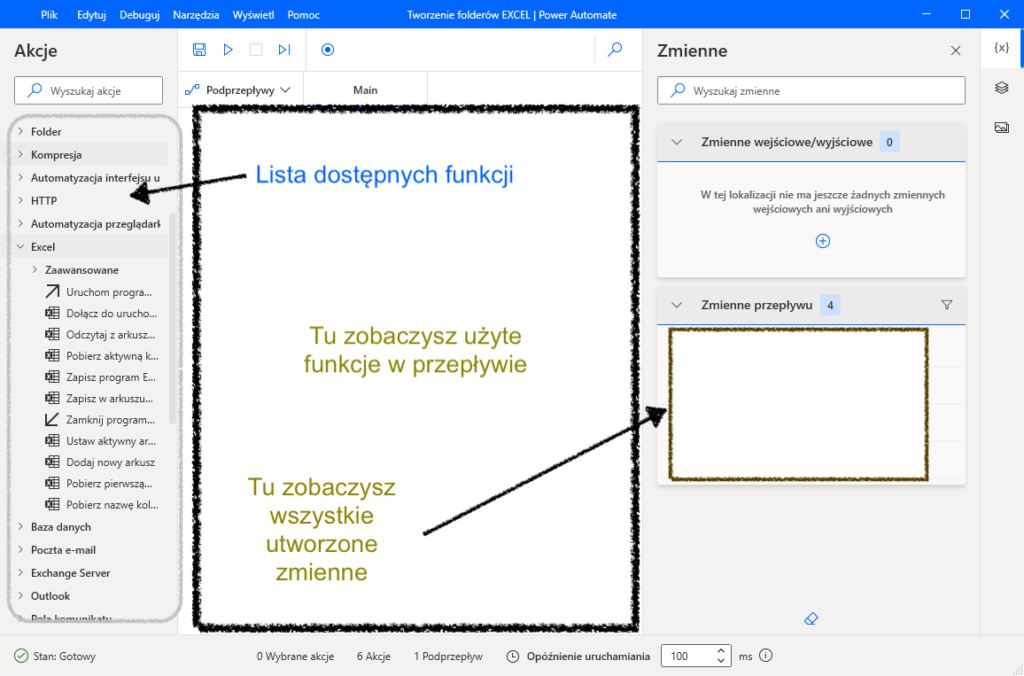Click Run next action icon

[284, 49]
